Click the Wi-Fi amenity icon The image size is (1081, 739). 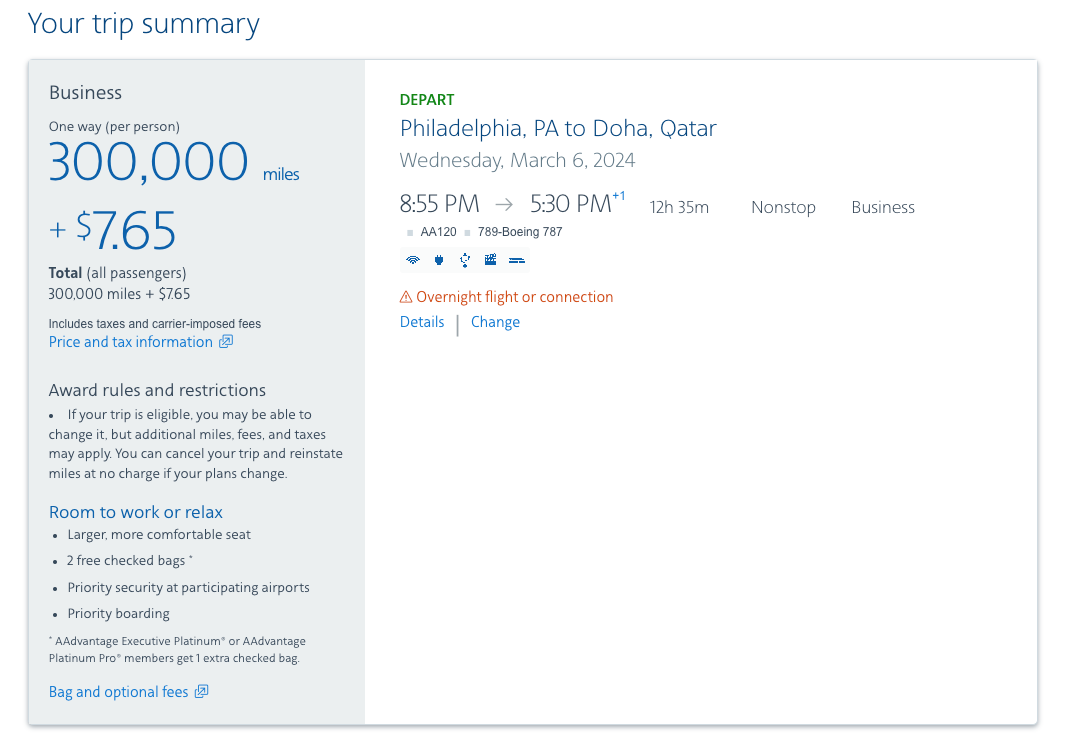413,260
